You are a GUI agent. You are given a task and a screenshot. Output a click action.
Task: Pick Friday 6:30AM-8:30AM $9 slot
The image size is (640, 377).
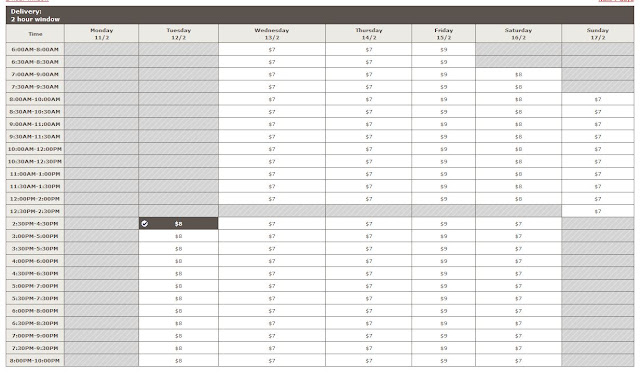tap(444, 62)
